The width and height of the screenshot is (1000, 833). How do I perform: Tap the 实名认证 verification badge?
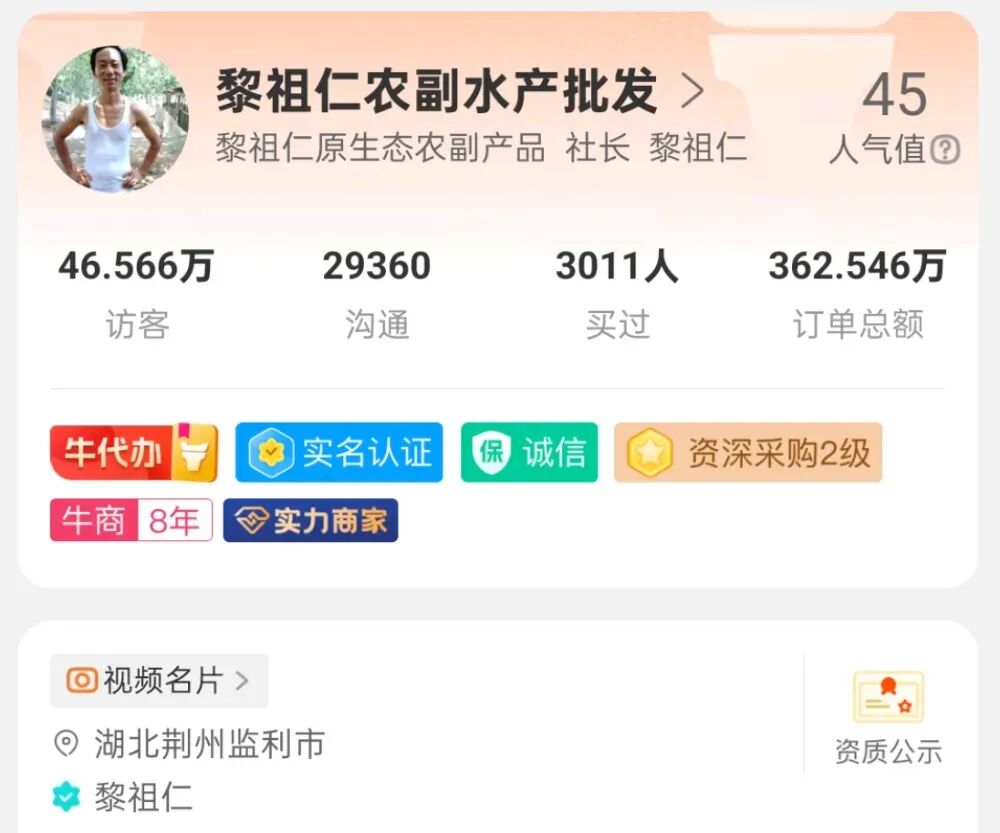tap(339, 452)
